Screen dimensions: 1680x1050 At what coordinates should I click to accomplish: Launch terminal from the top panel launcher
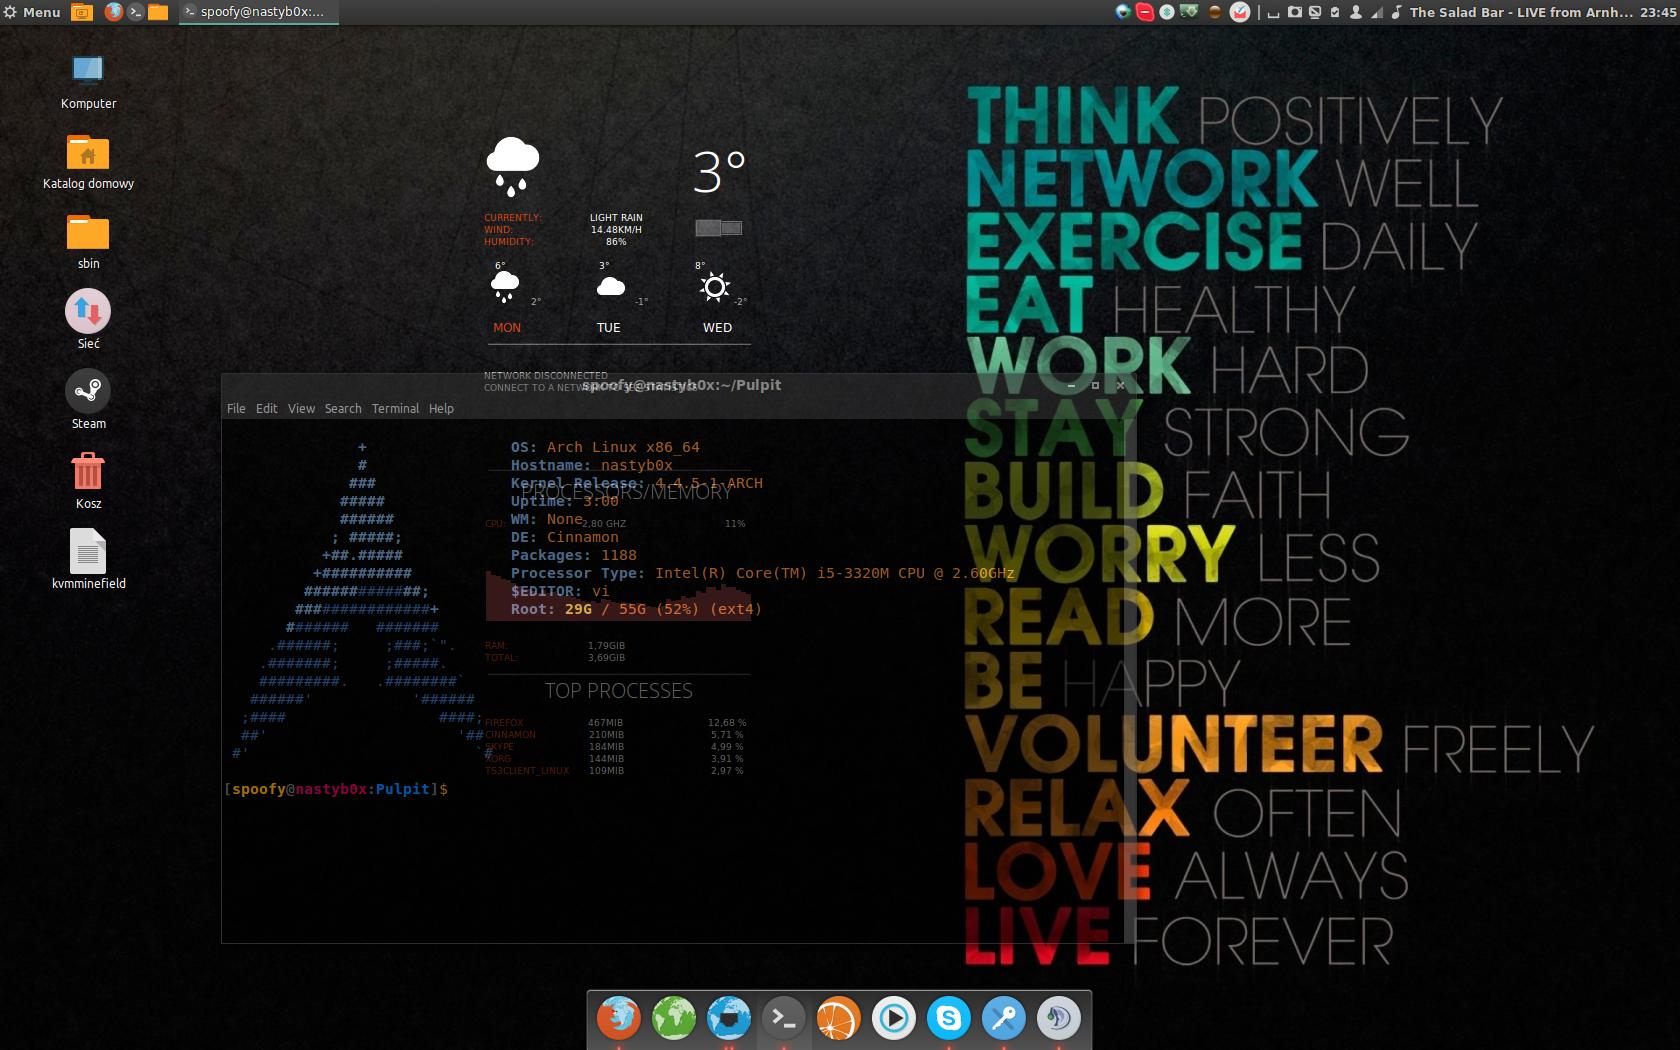(136, 12)
